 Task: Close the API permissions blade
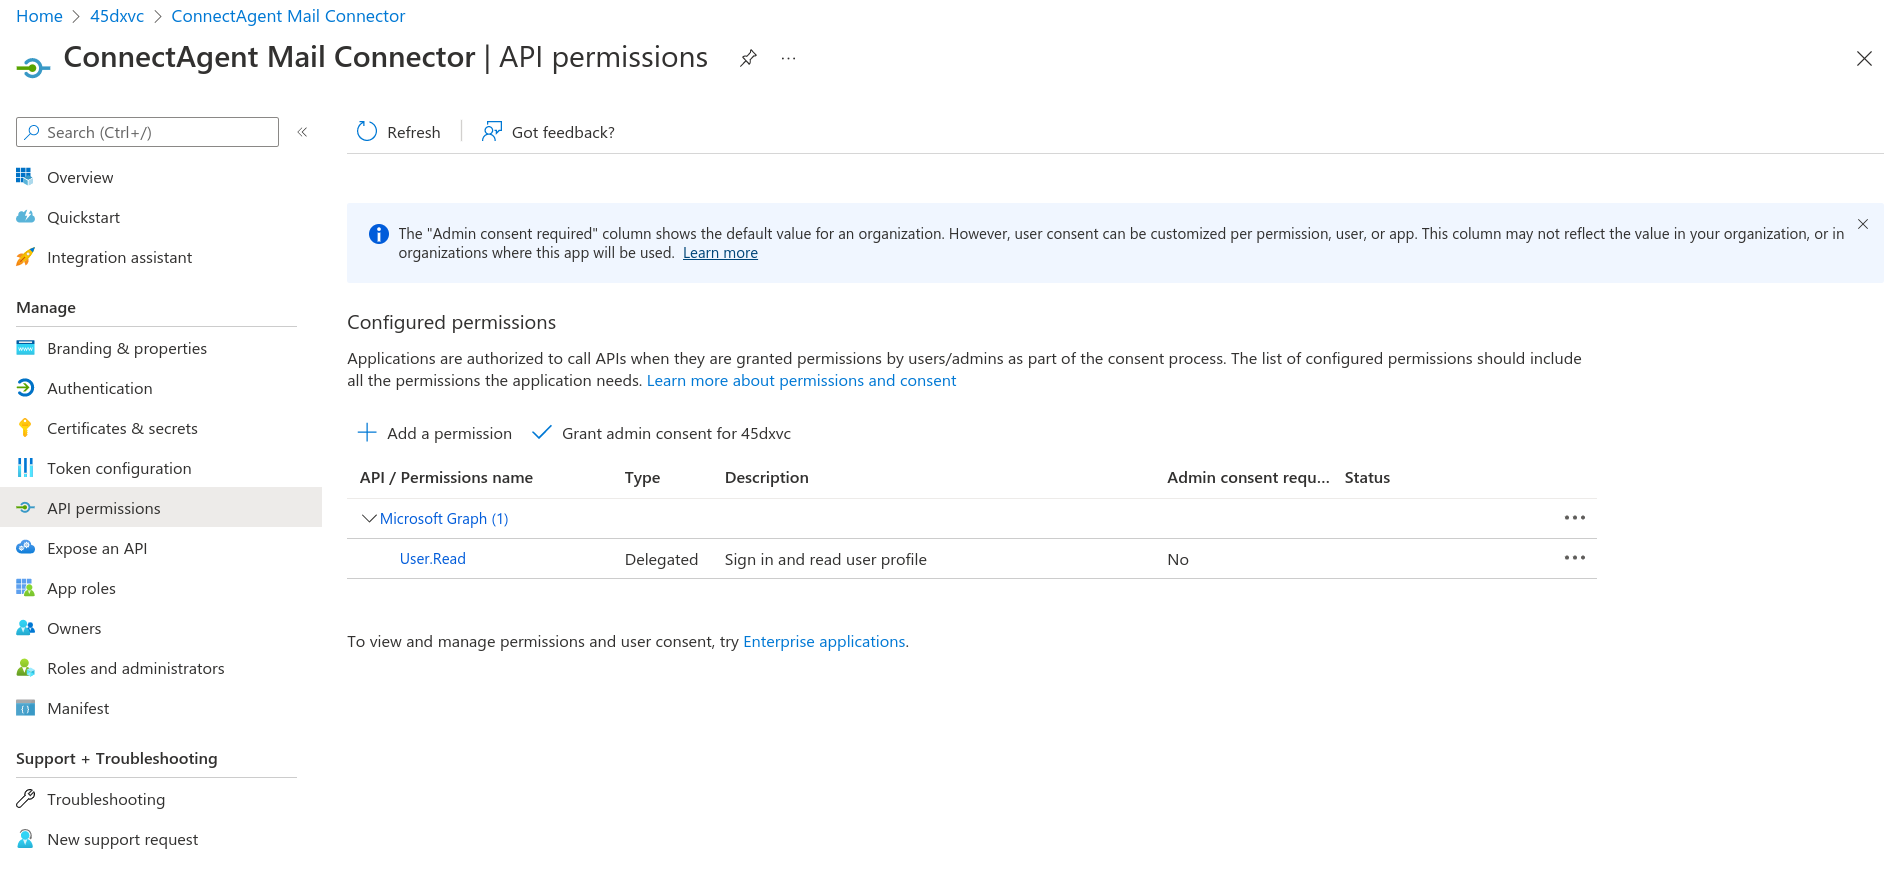point(1864,59)
